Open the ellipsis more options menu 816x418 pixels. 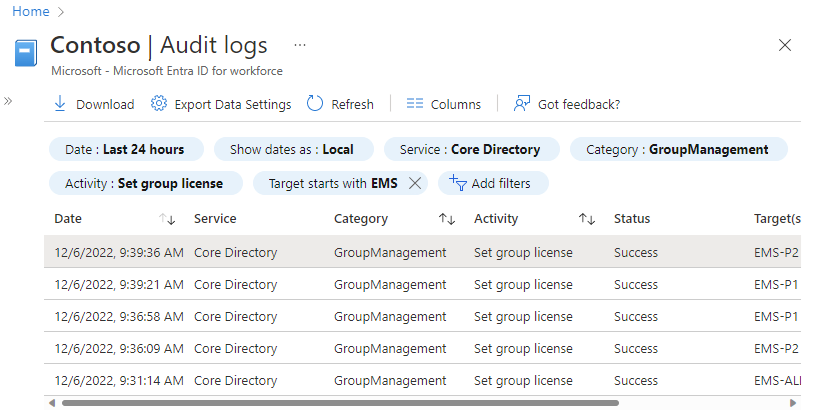click(x=300, y=45)
